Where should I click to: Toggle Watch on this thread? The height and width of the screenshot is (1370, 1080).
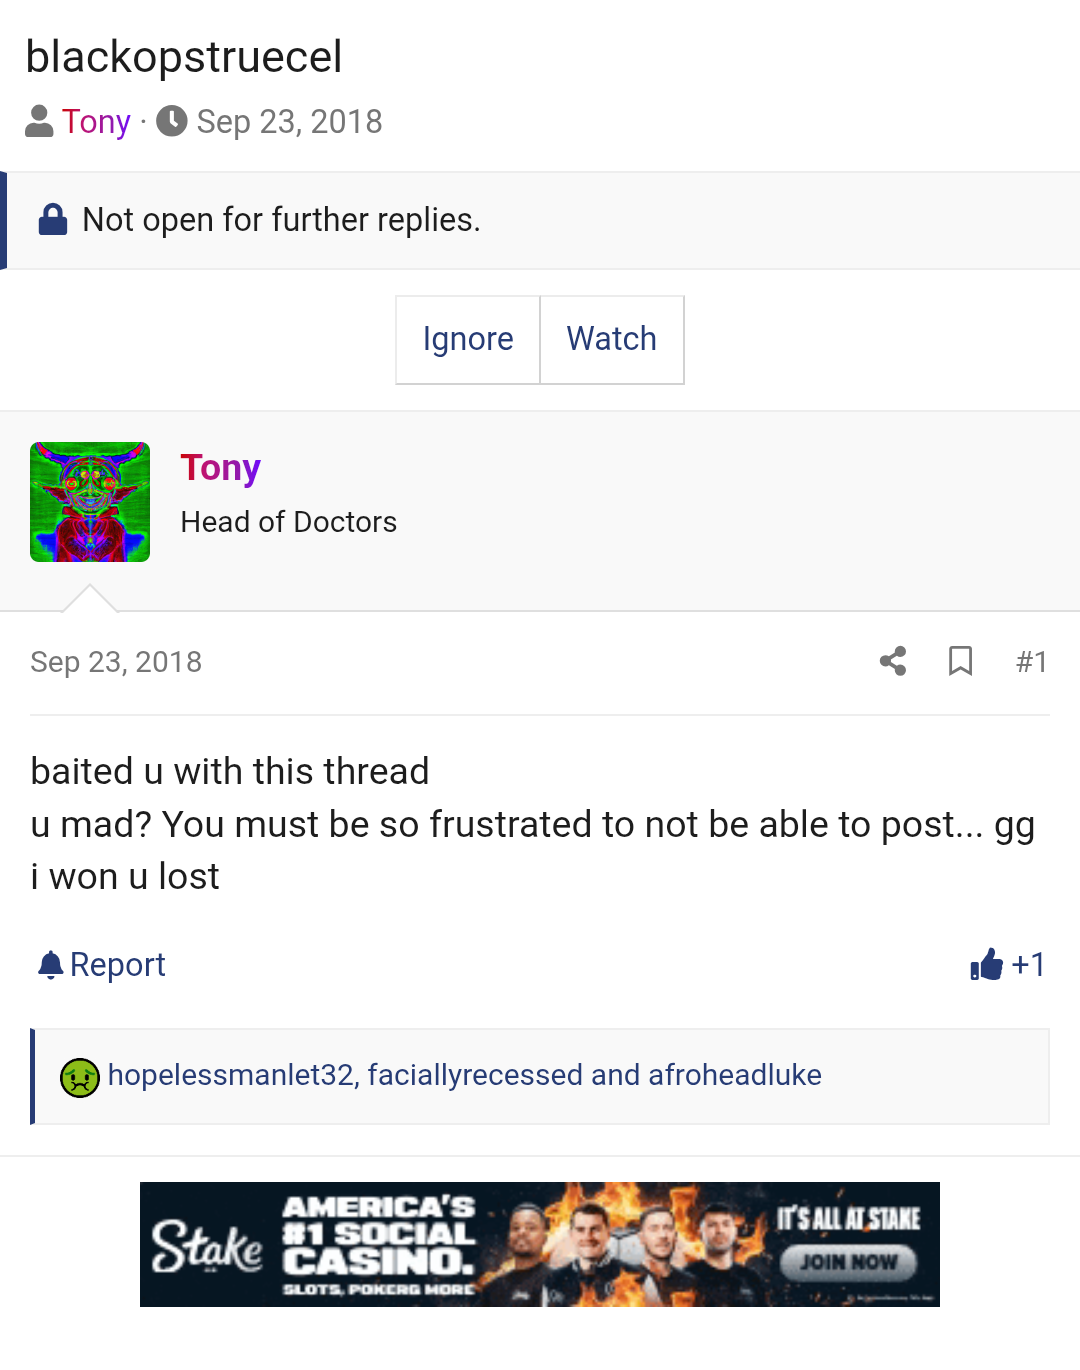tap(612, 339)
